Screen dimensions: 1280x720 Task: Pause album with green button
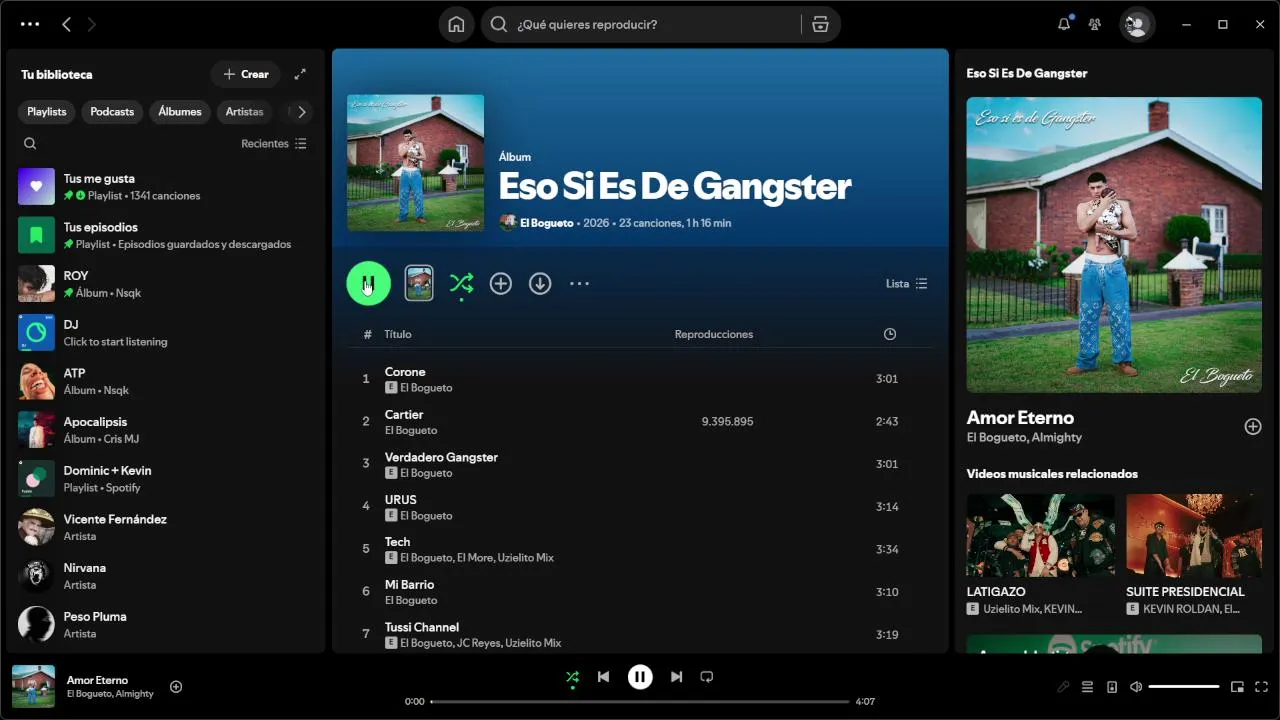tap(368, 284)
